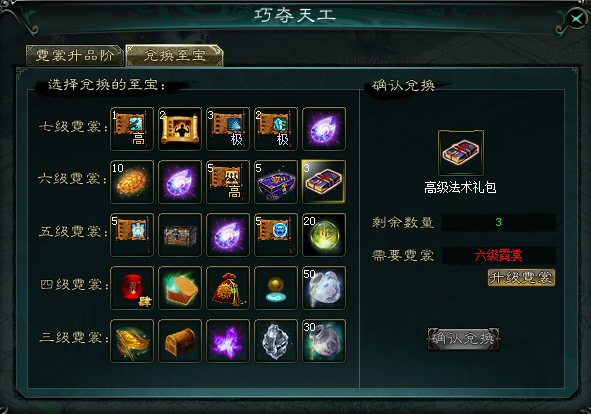Close the 巧夺天工 window
This screenshot has width=591, height=414.
pyautogui.click(x=577, y=18)
